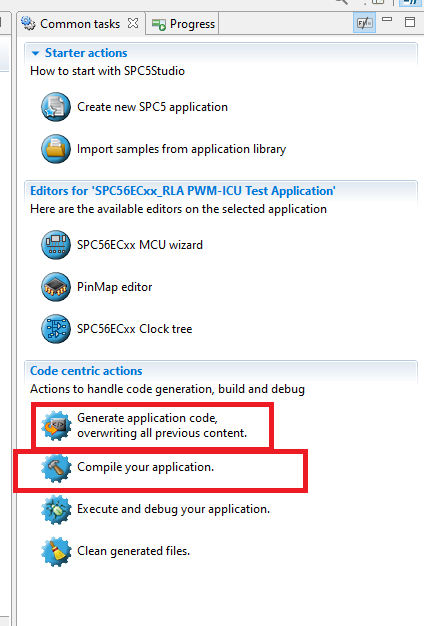This screenshot has height=626, width=424.
Task: Click the Generate application code gear icon
Action: 56,426
